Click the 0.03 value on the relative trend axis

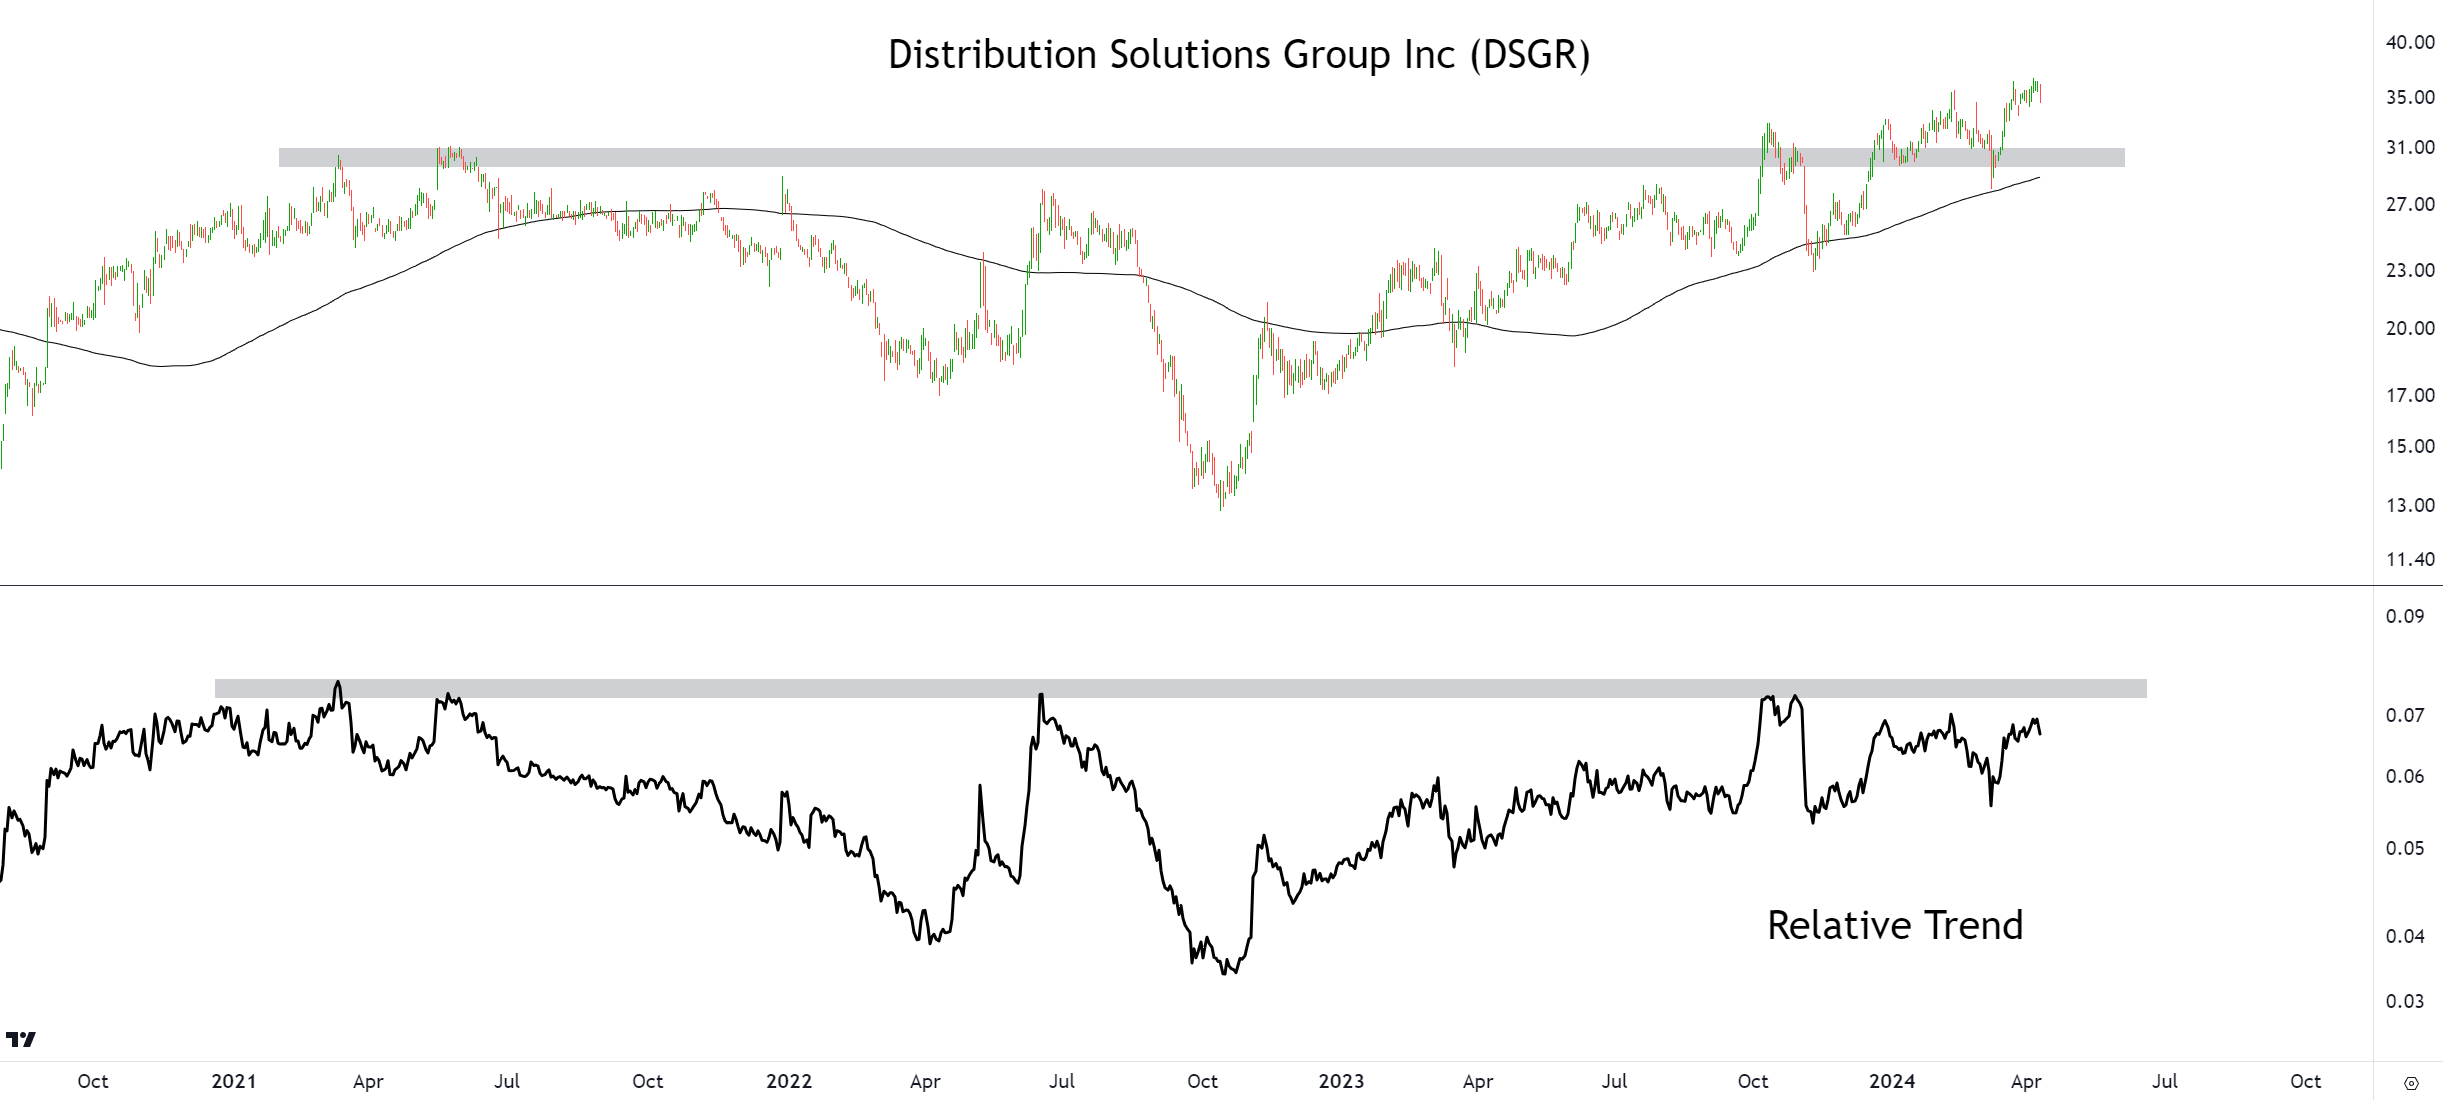tap(2405, 1001)
